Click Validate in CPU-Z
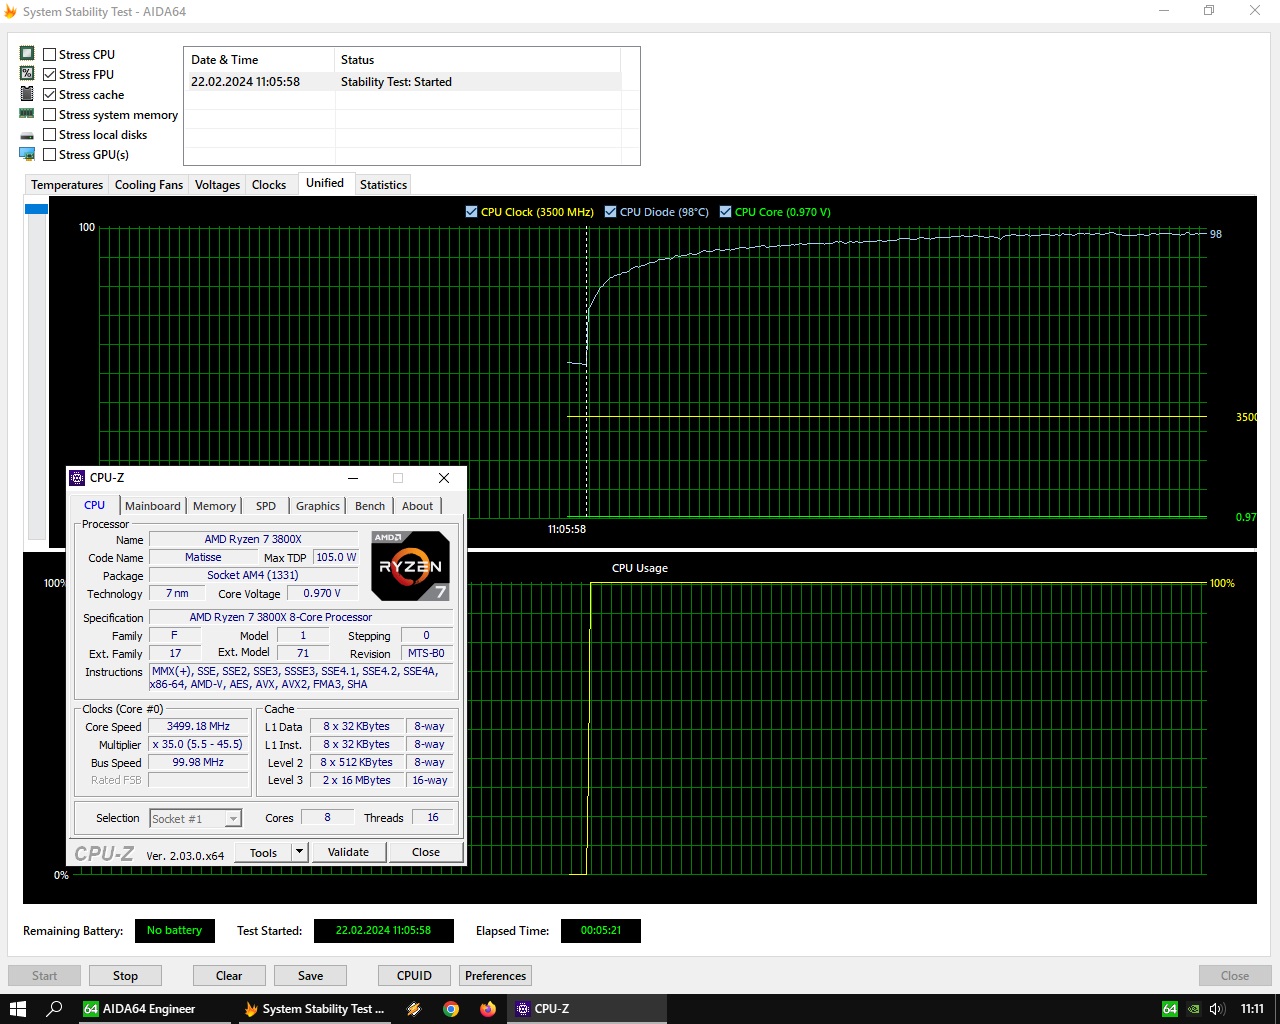This screenshot has width=1280, height=1024. 348,852
